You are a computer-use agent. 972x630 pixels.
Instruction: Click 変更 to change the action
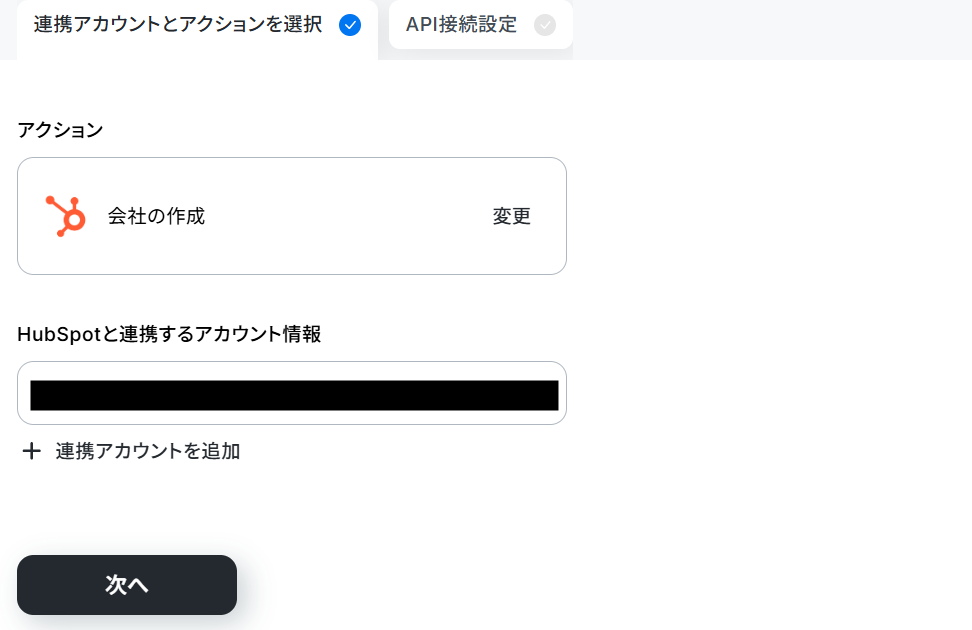coord(511,216)
